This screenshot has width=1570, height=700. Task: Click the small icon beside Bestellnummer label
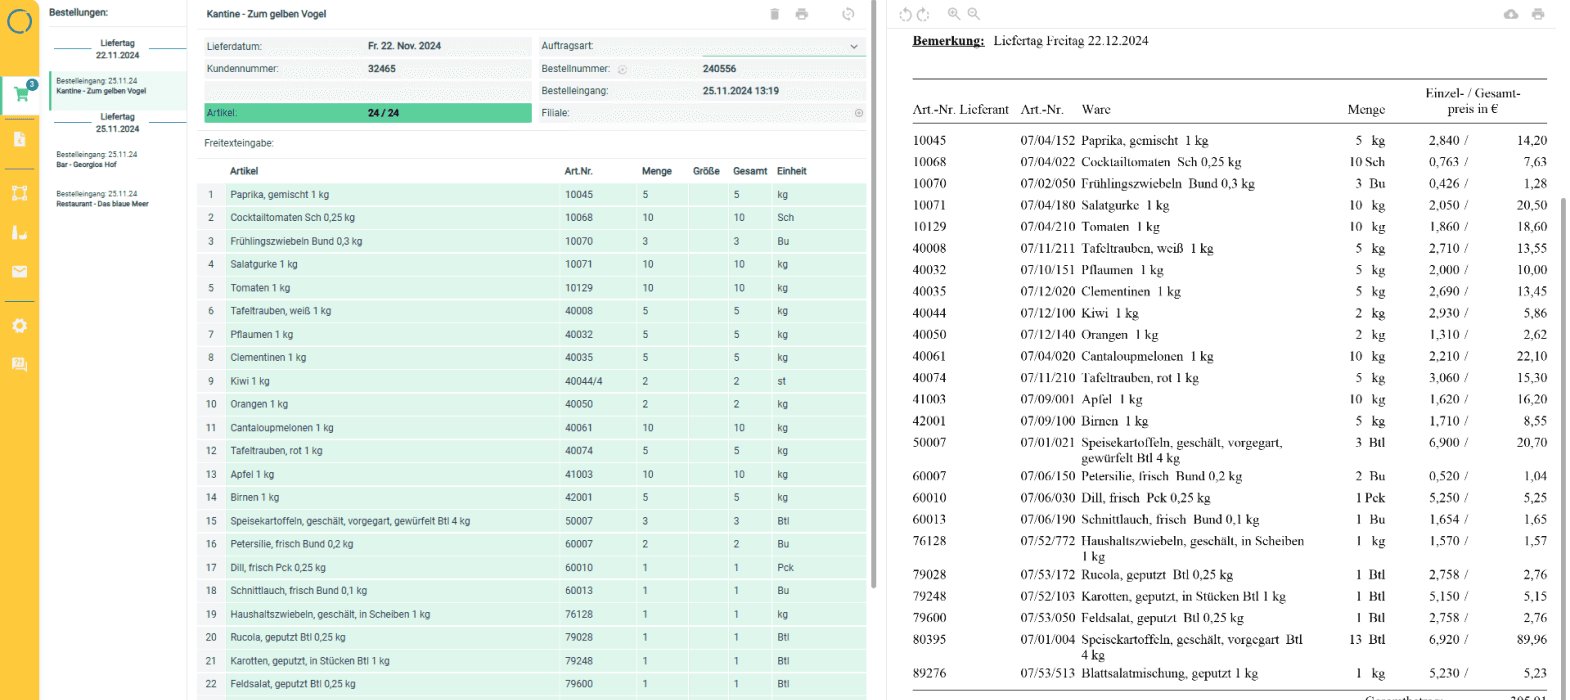pos(622,70)
